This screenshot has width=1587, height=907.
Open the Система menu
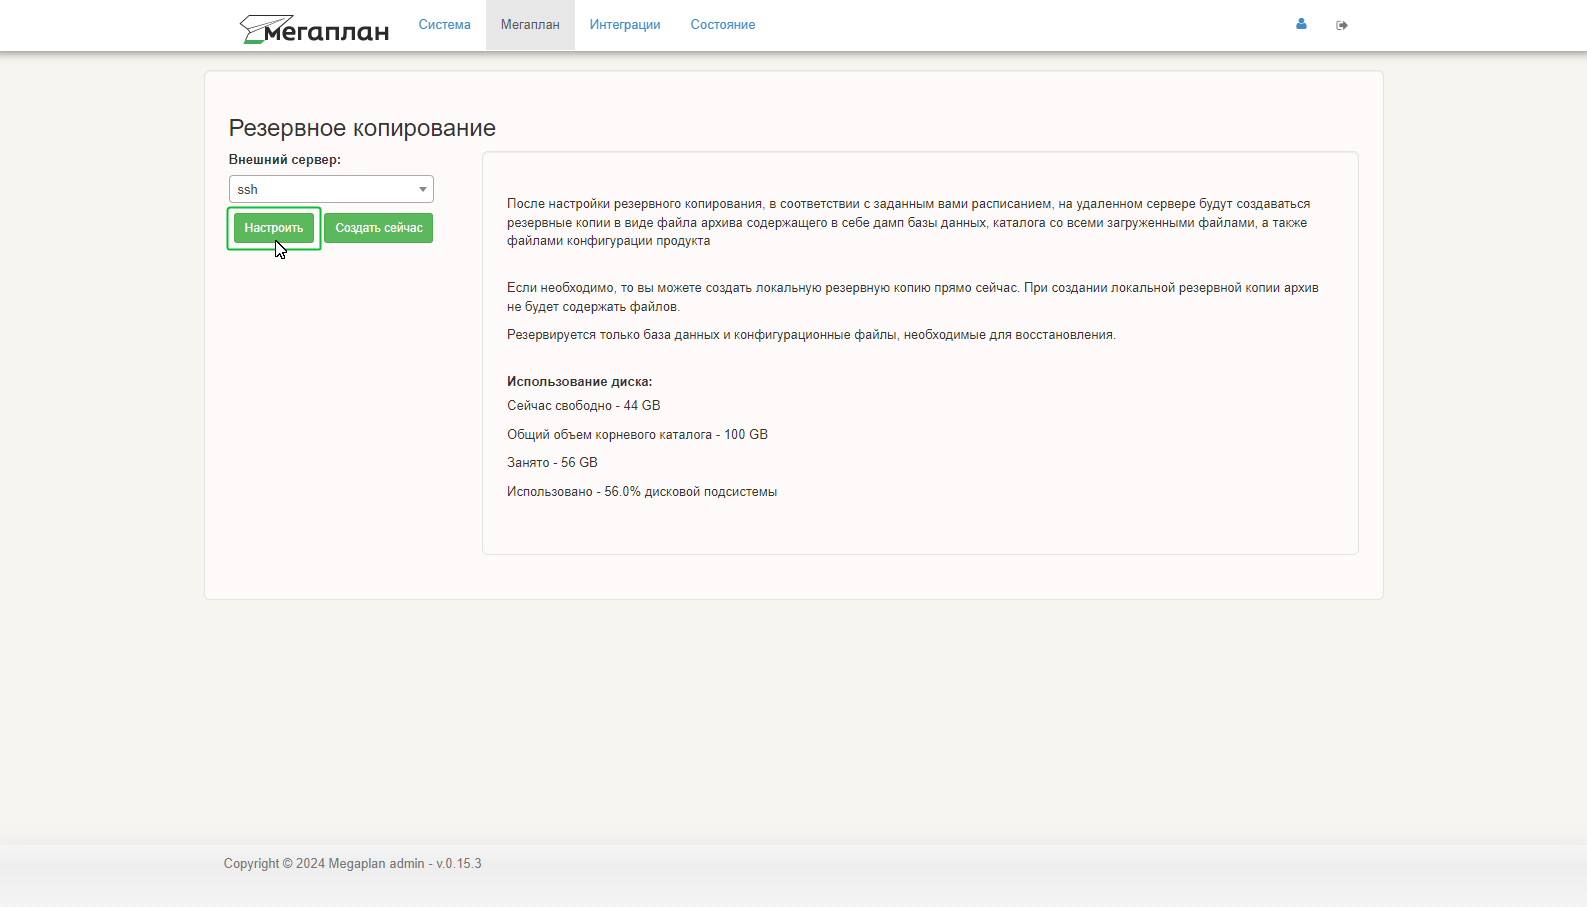point(444,25)
